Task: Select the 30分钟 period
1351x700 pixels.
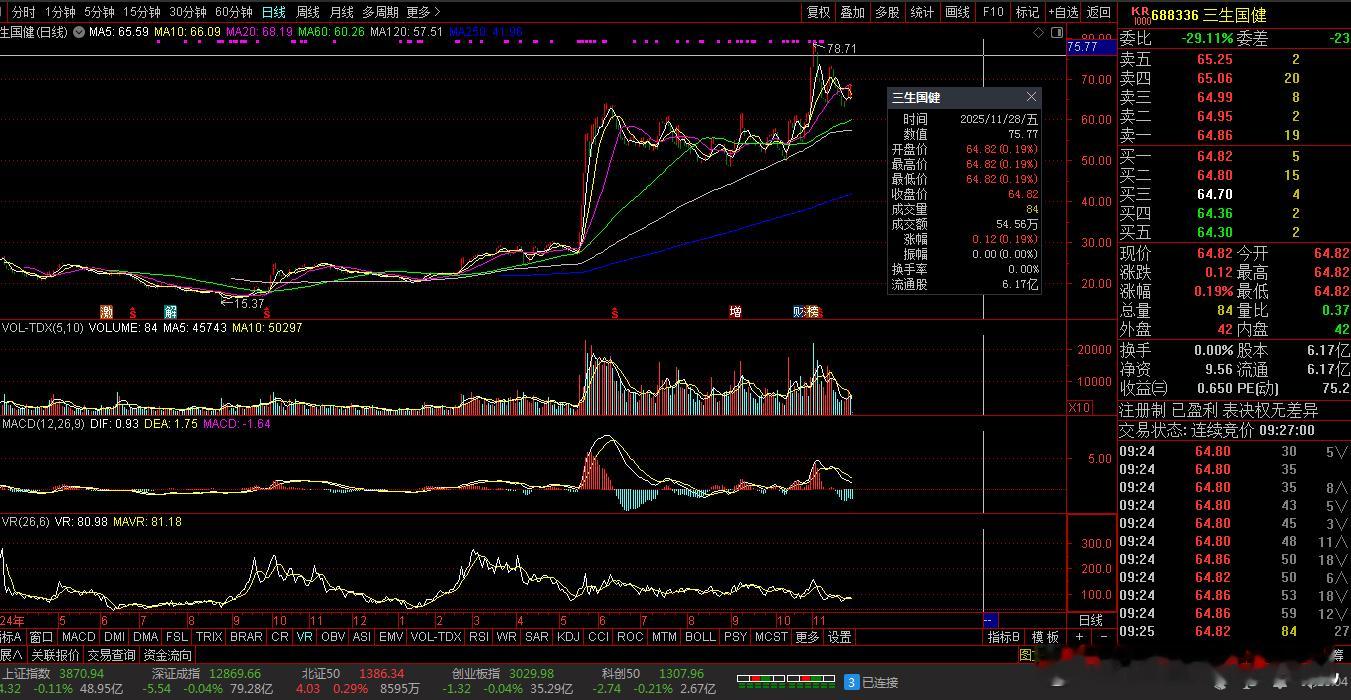Action: [x=187, y=12]
